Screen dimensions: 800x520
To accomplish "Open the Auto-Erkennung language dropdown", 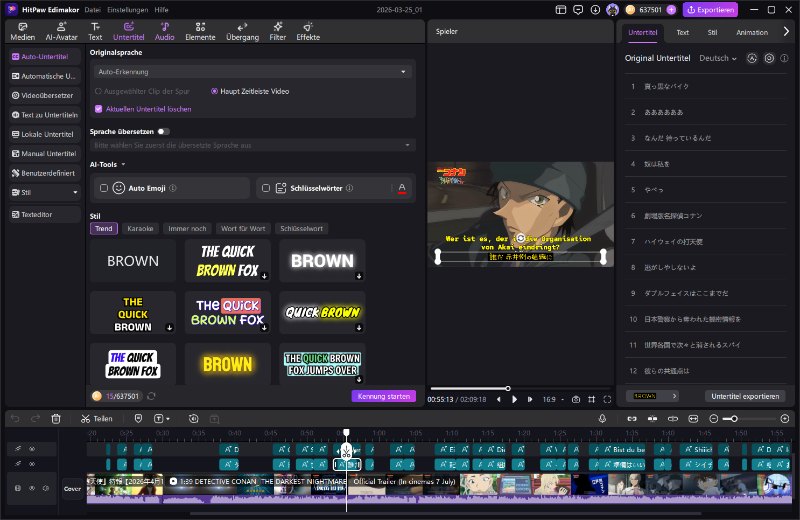I will tap(253, 72).
